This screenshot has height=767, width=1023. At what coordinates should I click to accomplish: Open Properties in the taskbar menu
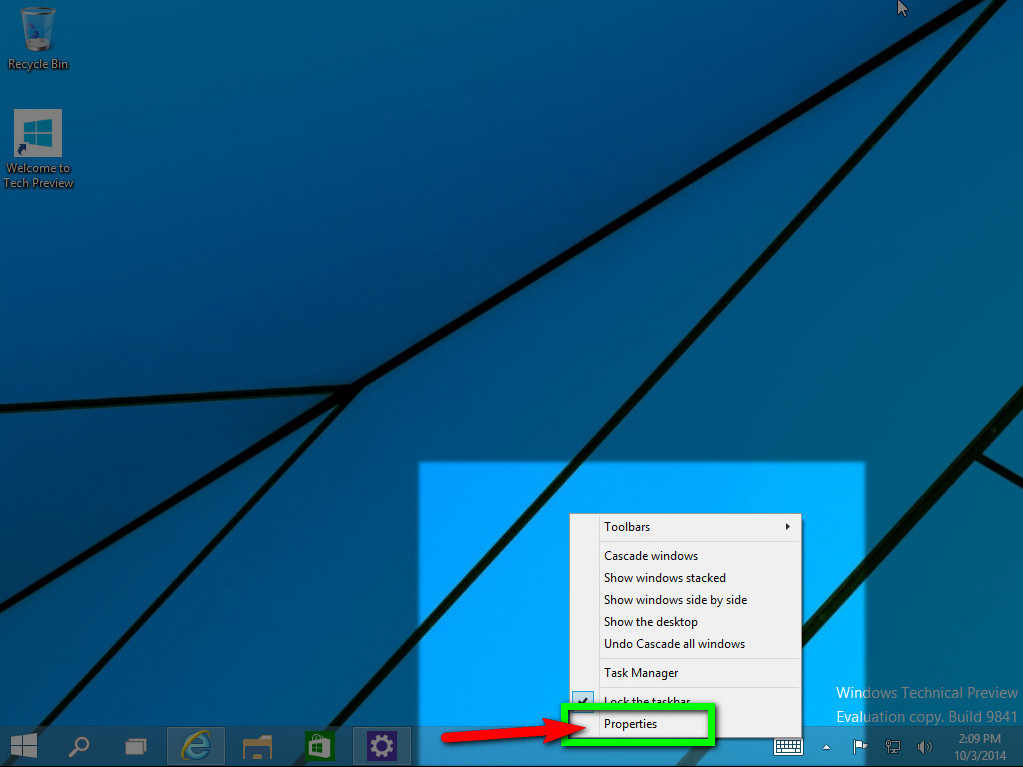(x=686, y=724)
